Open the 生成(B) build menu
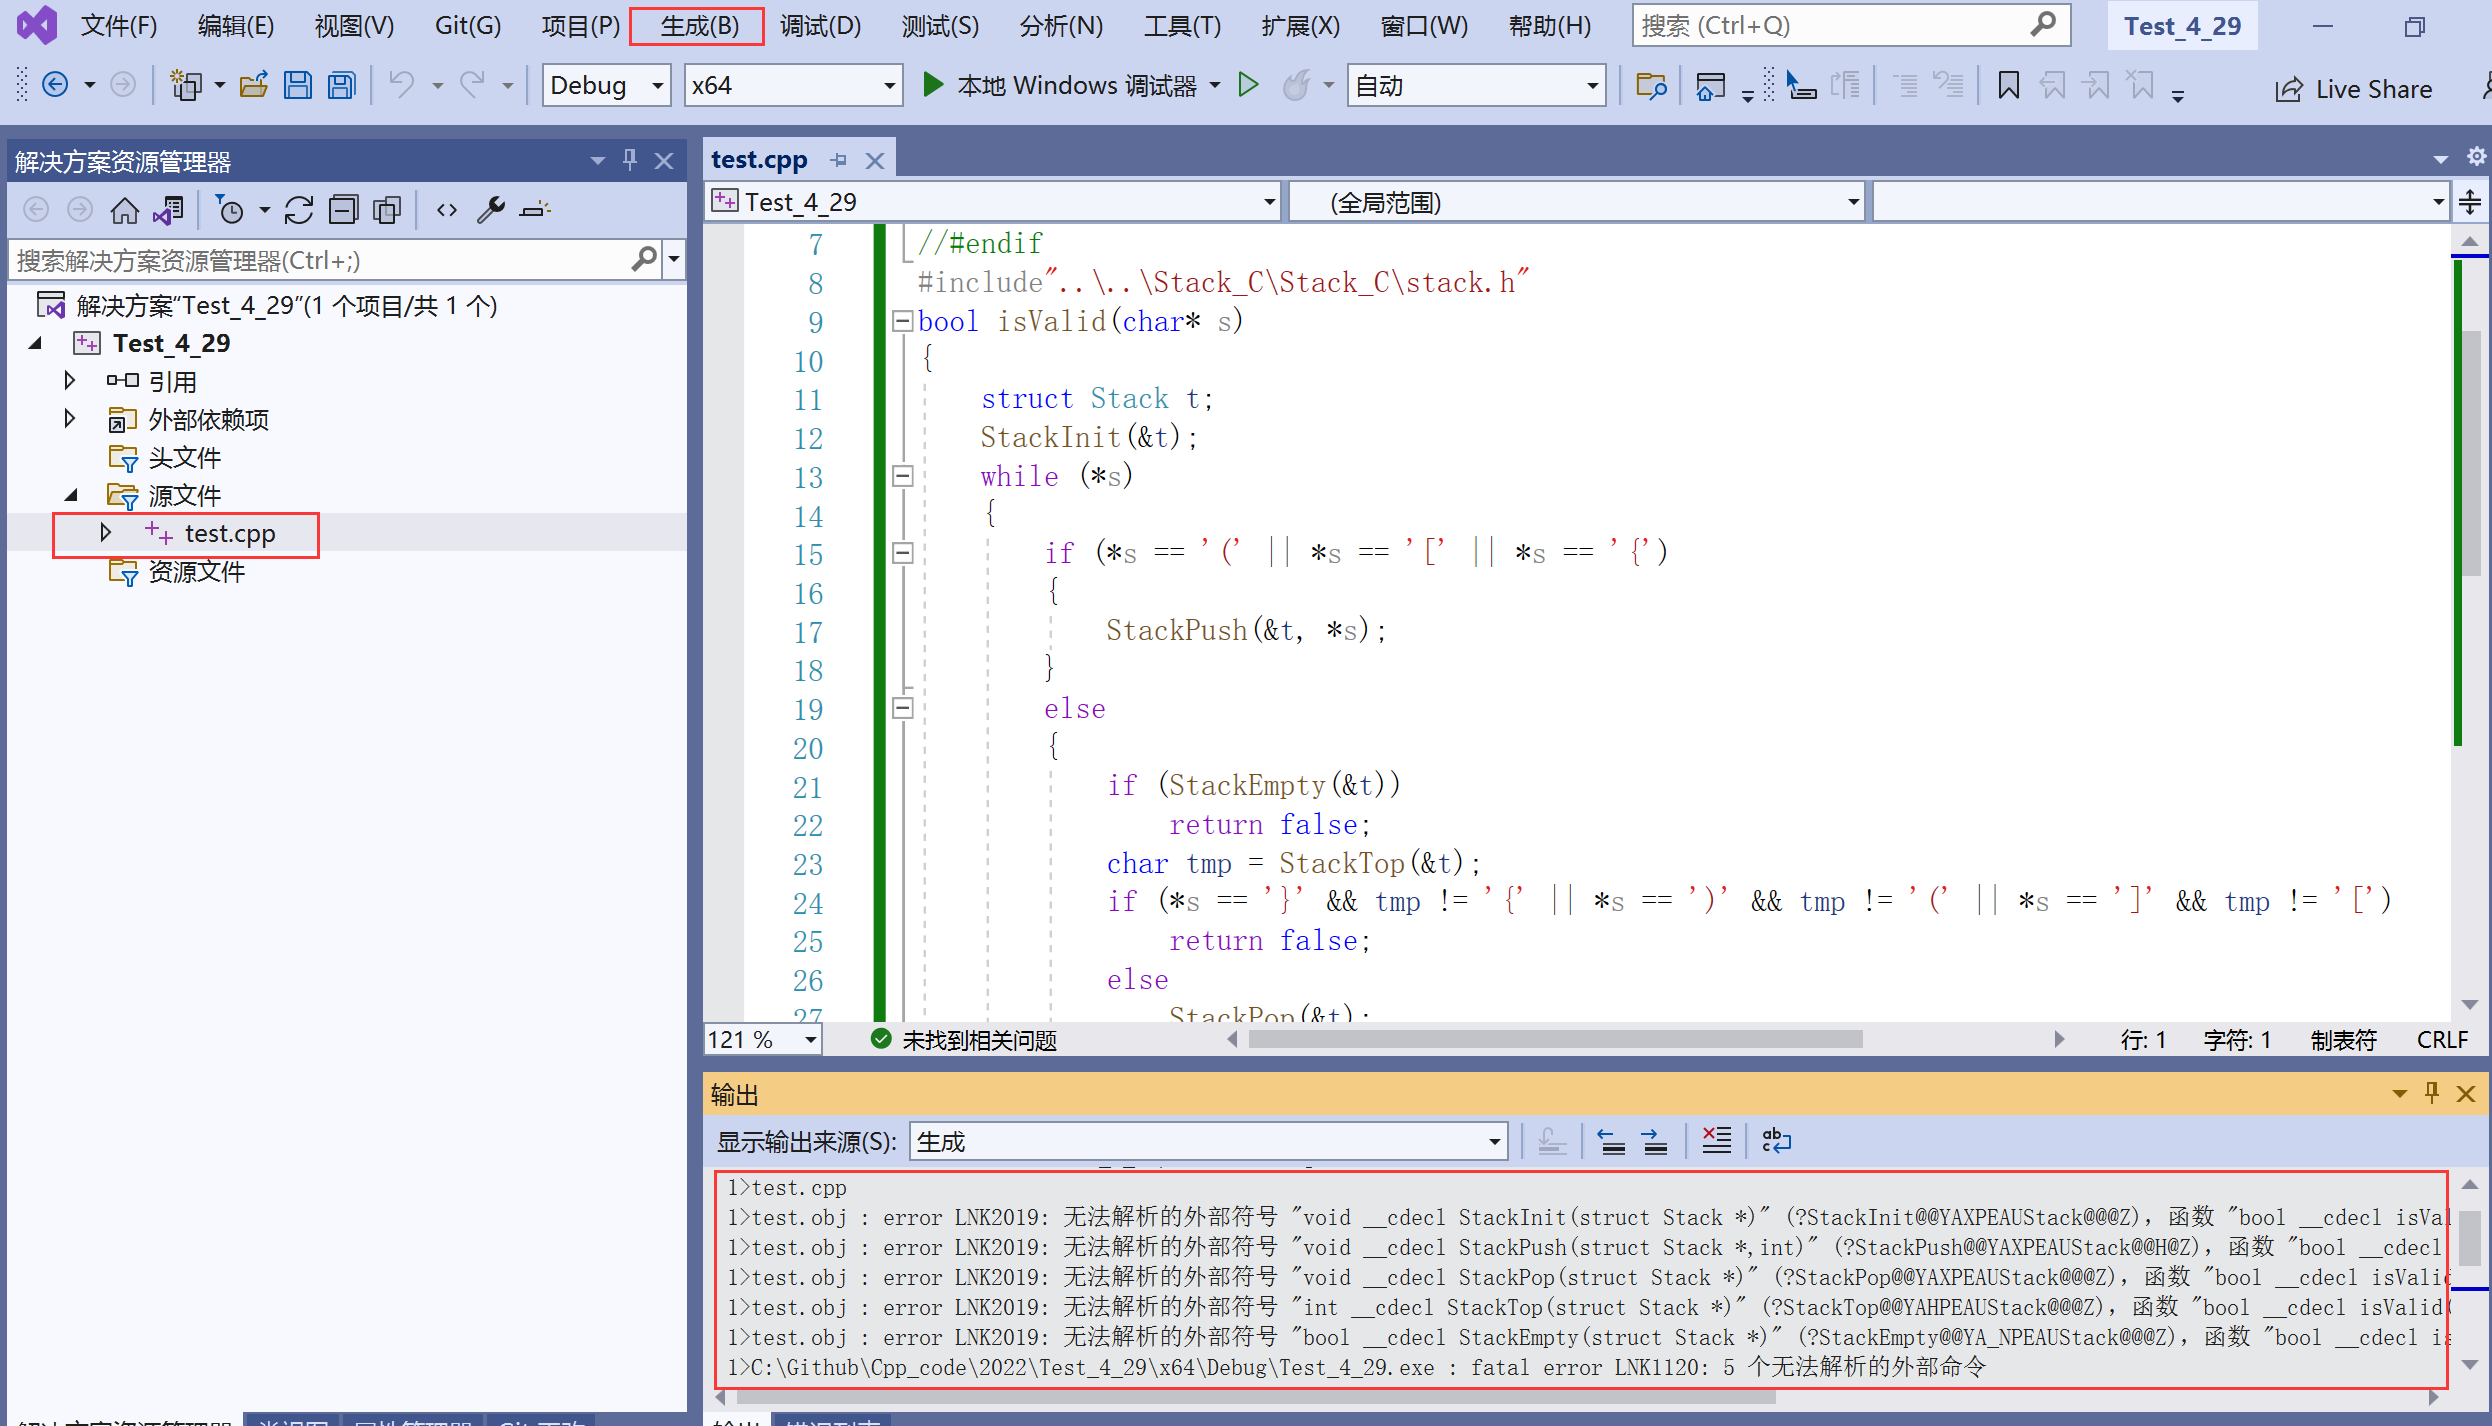 (698, 26)
